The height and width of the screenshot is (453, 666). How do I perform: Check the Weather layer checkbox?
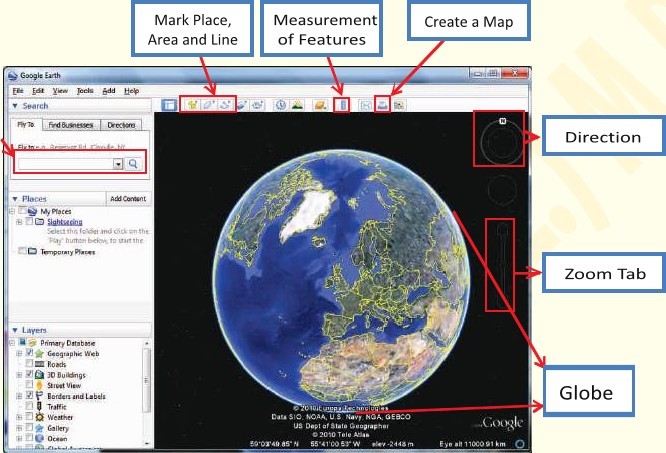coord(29,416)
